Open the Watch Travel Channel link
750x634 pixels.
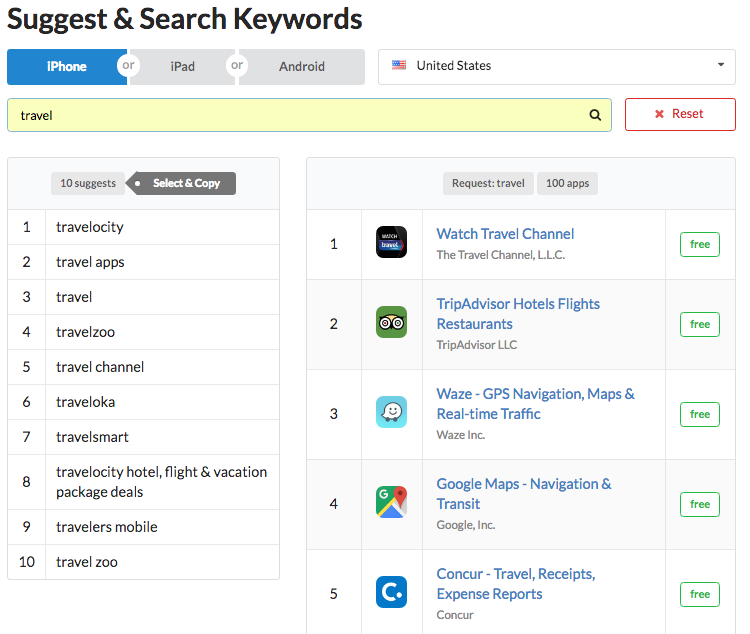click(x=505, y=234)
